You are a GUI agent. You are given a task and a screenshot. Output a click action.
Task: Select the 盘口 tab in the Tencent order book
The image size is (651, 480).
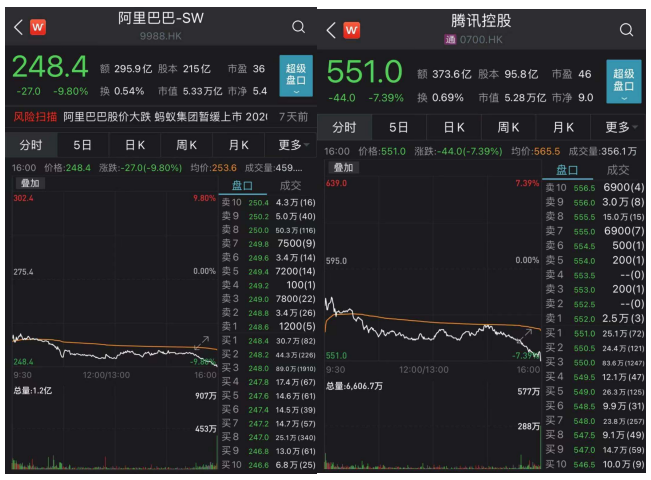point(567,170)
